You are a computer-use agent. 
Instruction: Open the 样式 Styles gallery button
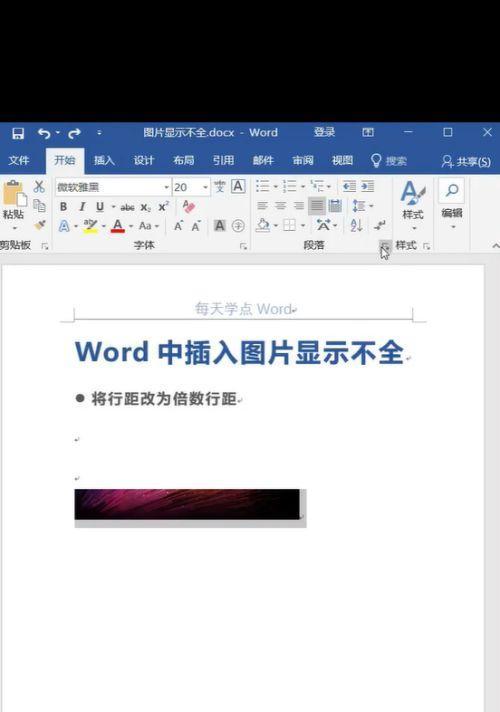[x=413, y=204]
